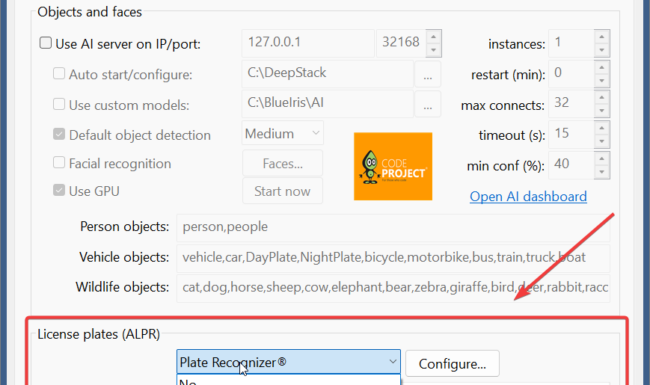Browse for custom models folder ellipsis button

[x=428, y=104]
